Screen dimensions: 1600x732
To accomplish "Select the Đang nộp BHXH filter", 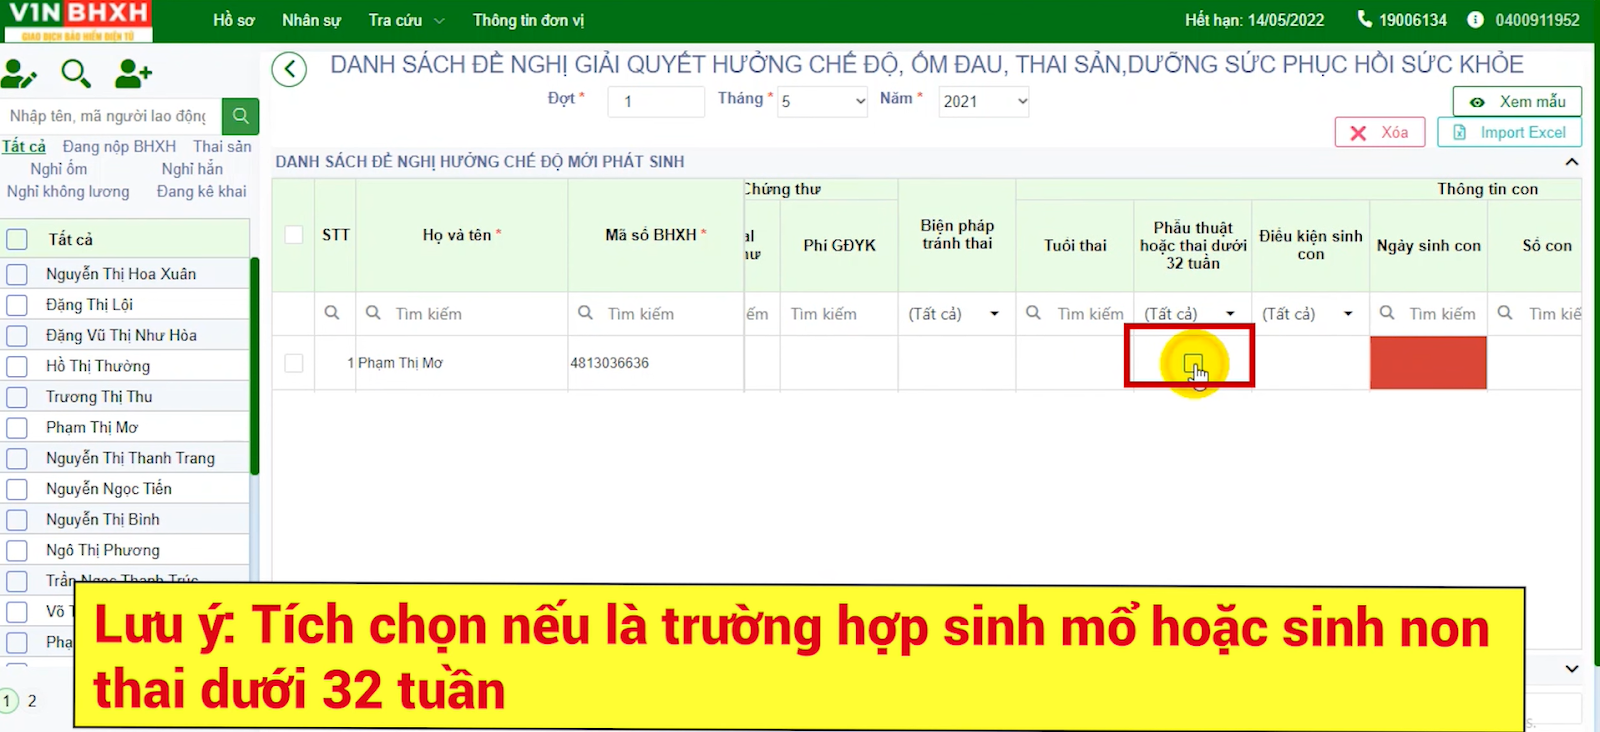I will [x=119, y=146].
